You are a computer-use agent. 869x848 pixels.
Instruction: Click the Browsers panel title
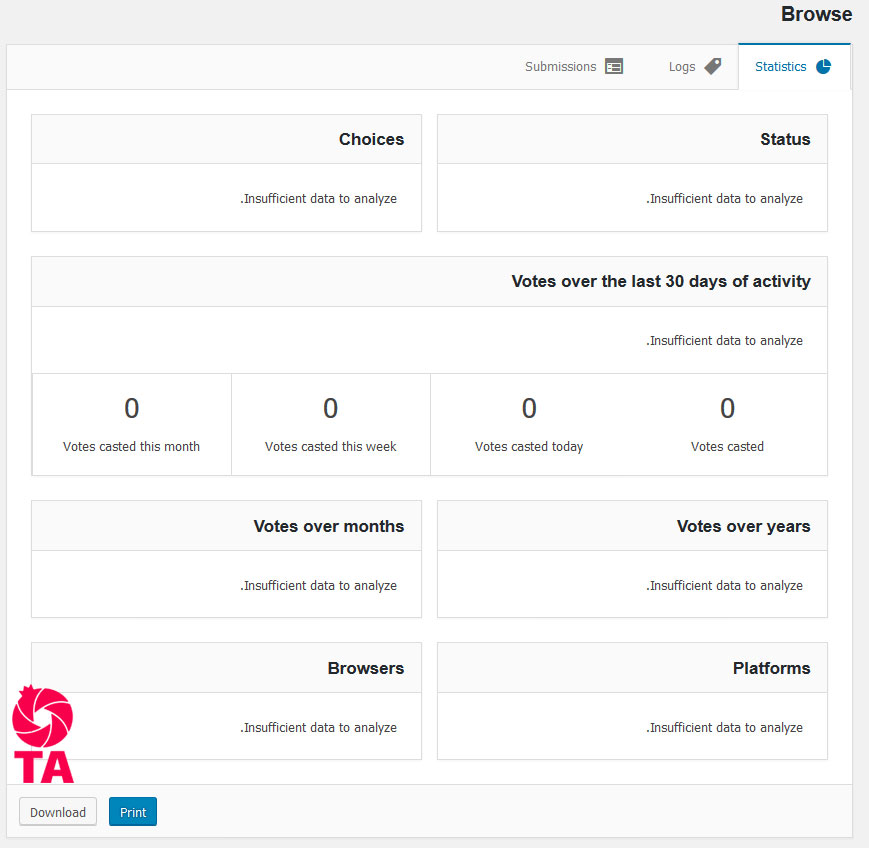pos(365,669)
